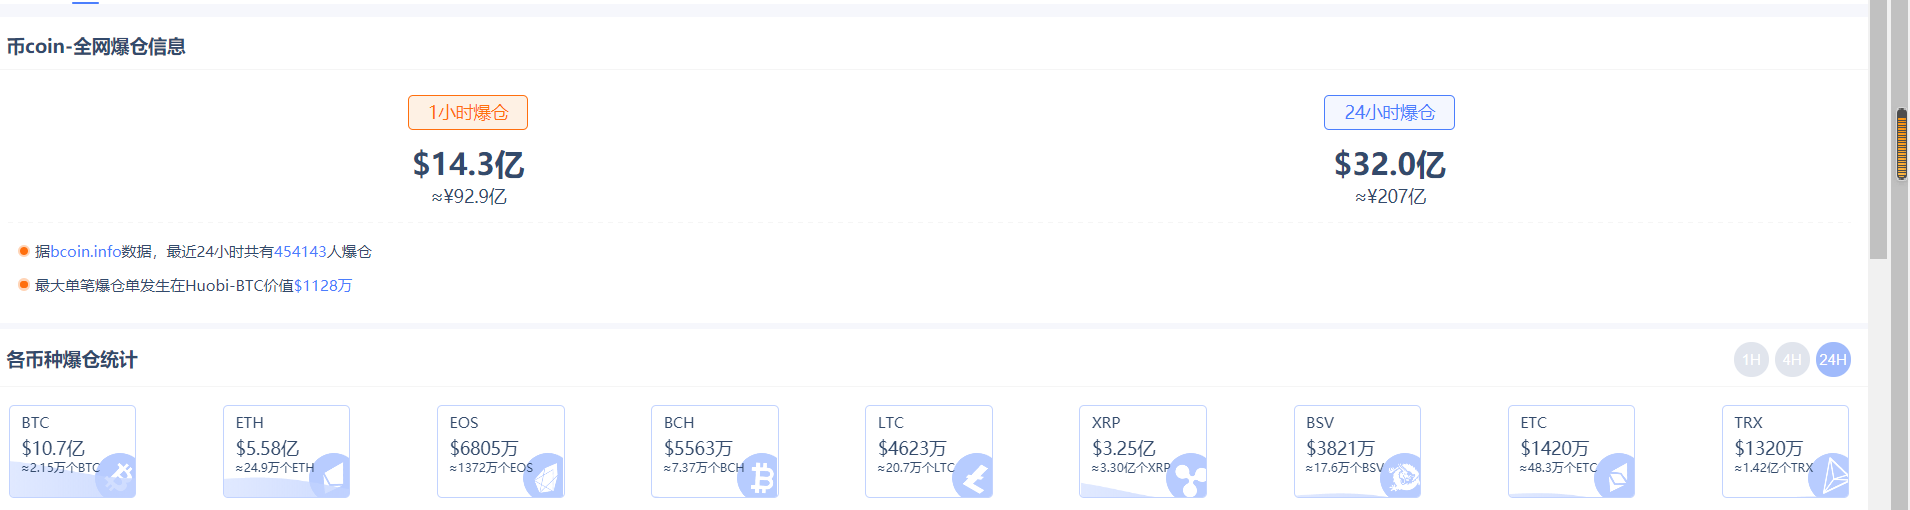Screen dimensions: 1910x510
Task: Click the EOS logo icon
Action: 546,476
